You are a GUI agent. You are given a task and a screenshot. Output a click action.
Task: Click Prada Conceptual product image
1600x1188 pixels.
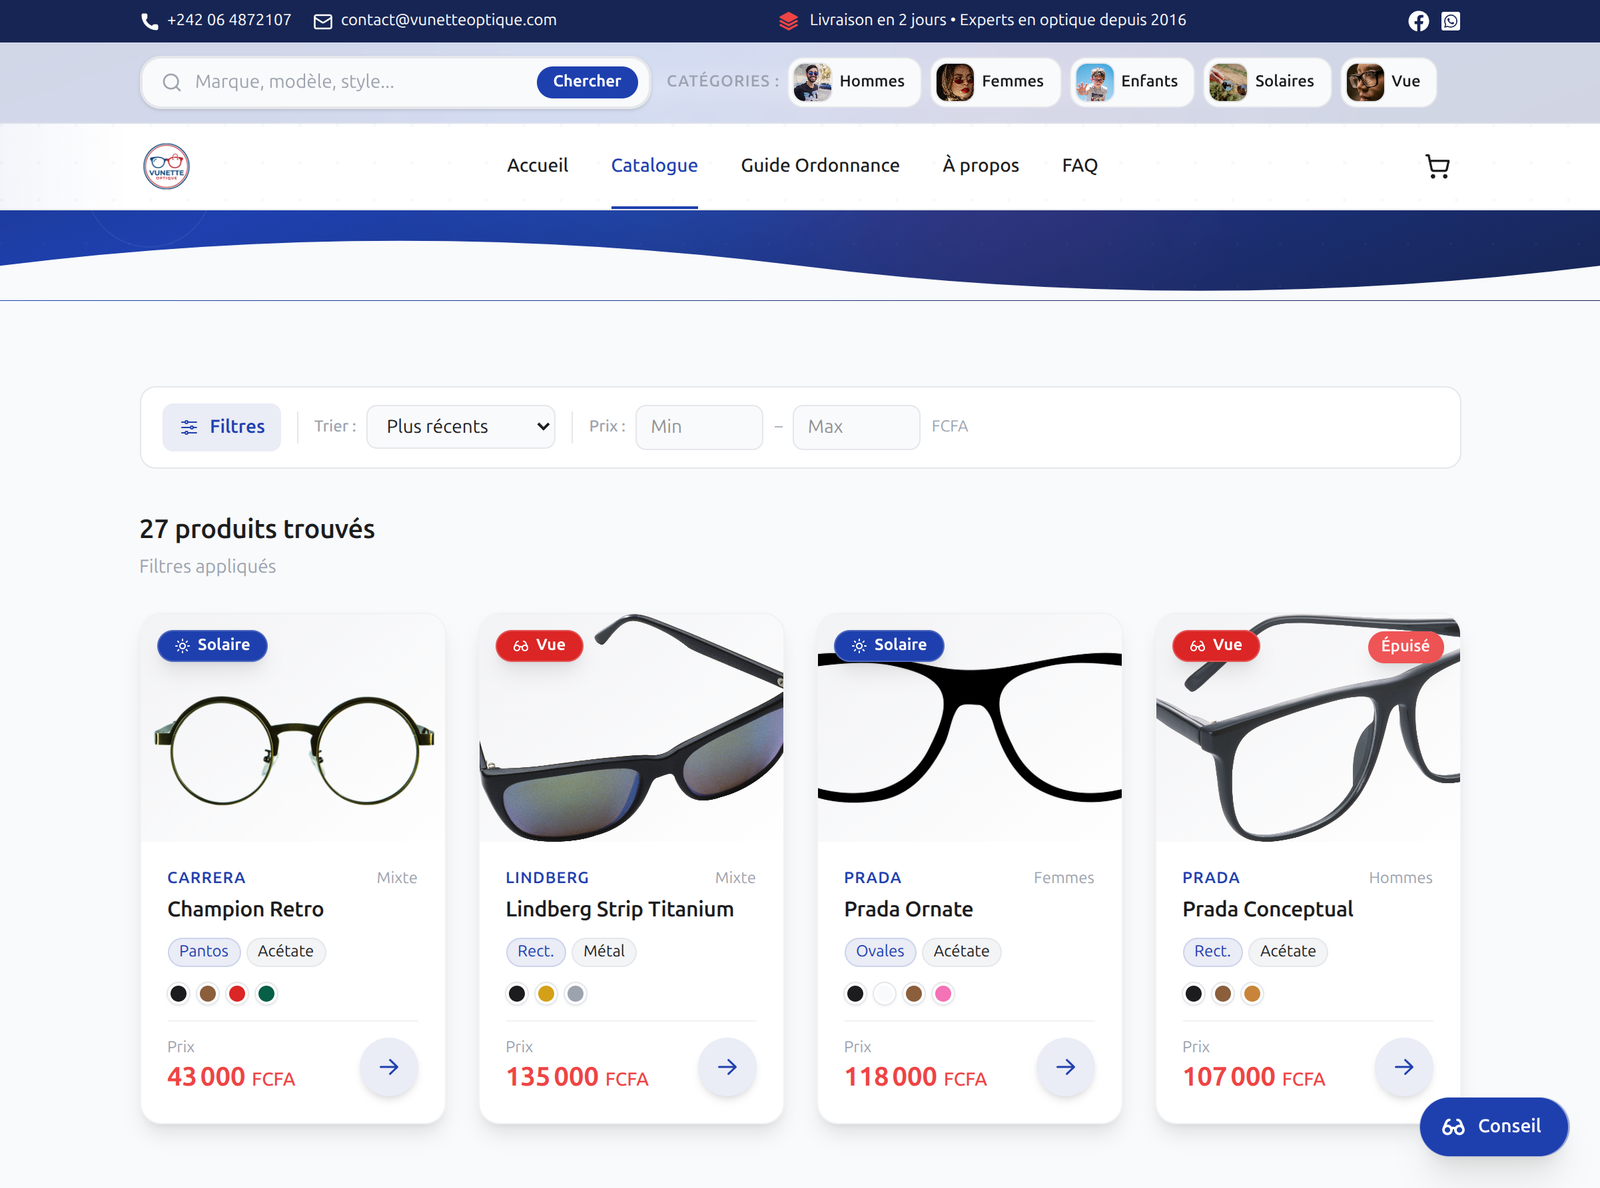1308,728
